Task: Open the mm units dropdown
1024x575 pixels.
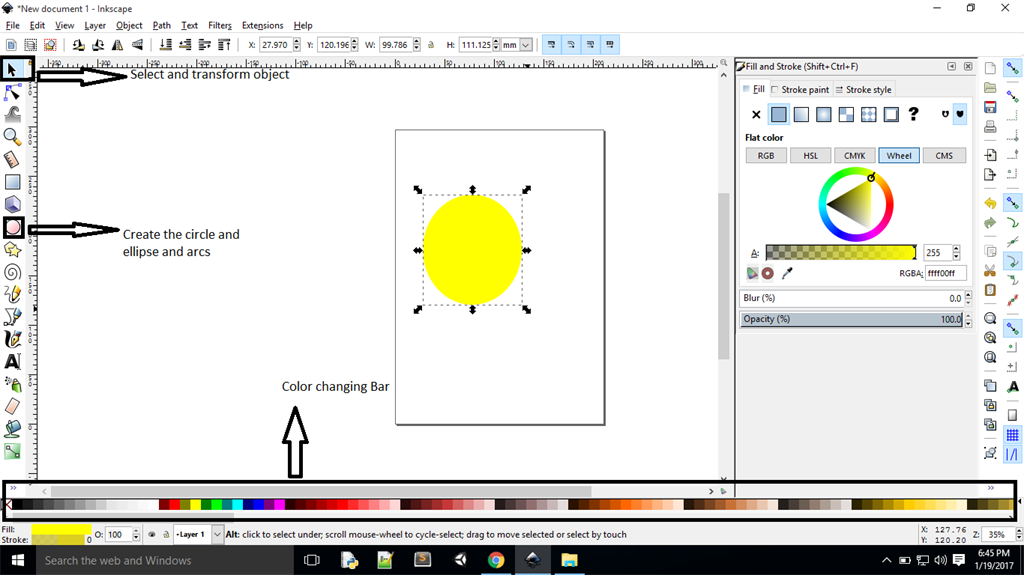Action: click(x=525, y=45)
